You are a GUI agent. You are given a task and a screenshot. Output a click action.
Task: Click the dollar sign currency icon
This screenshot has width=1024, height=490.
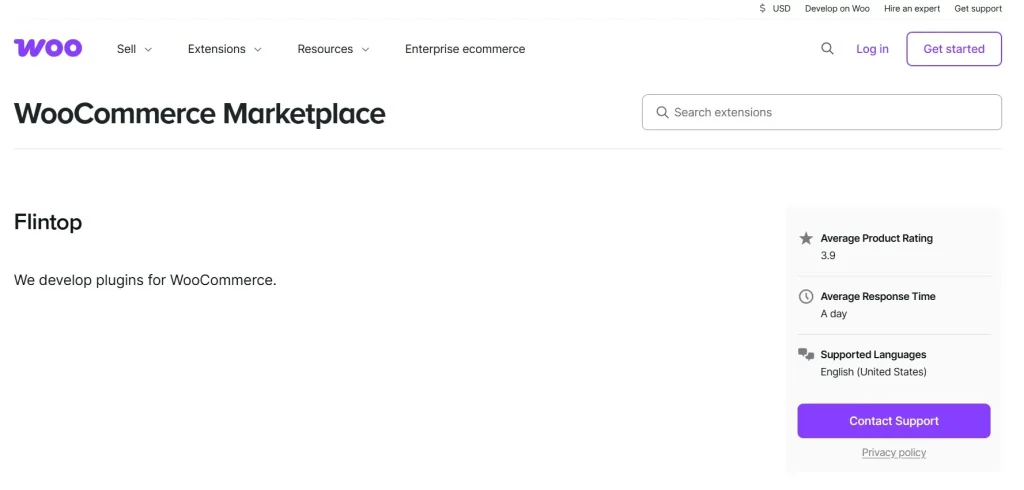tap(763, 8)
